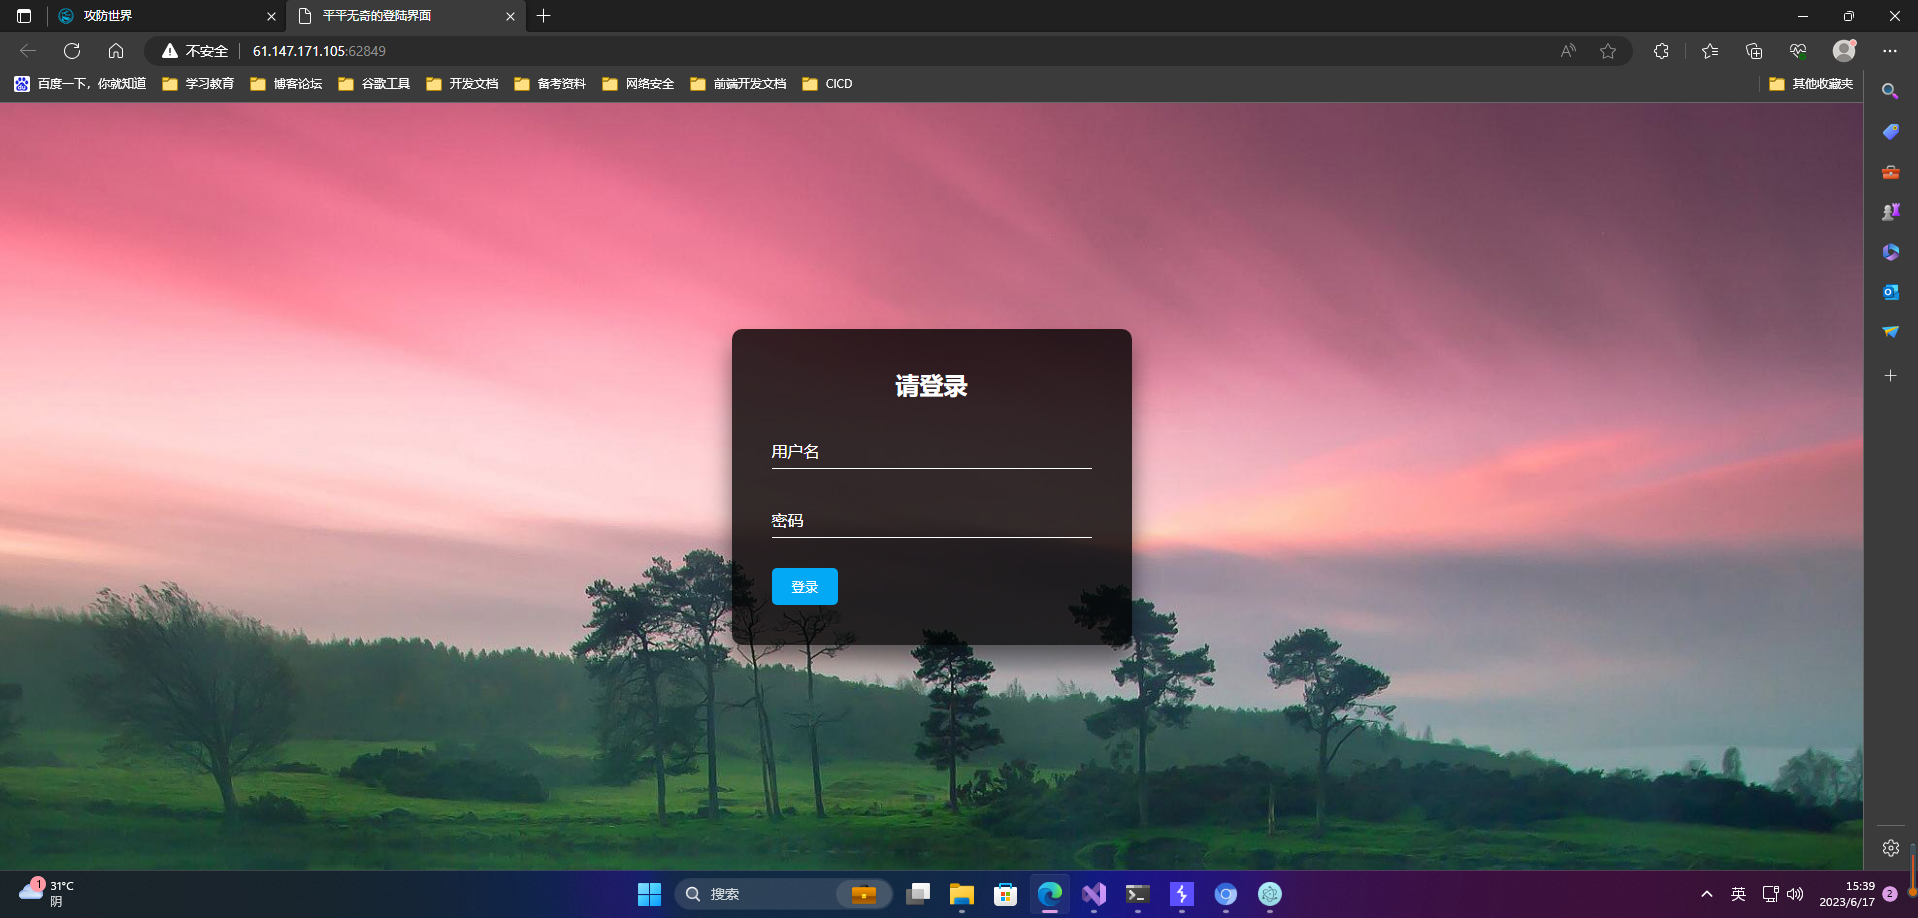Screen dimensions: 1918x918
Task: Close the 攻防世界 tab
Action: [x=271, y=16]
